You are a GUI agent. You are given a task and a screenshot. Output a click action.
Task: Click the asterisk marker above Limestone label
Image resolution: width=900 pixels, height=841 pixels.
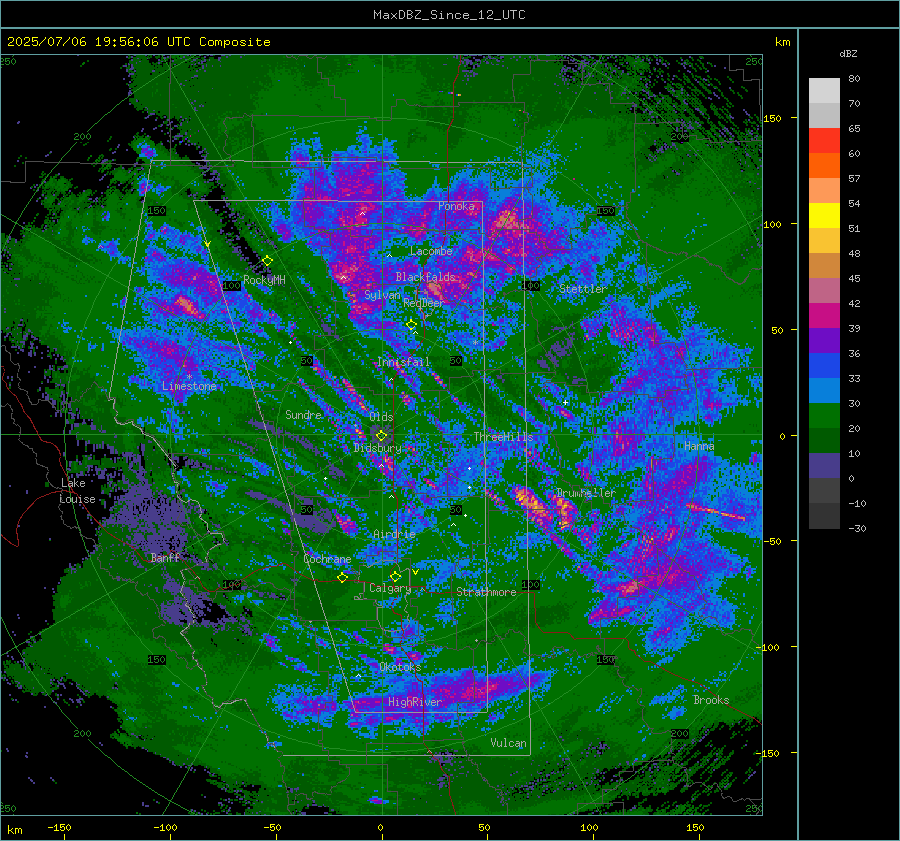(x=189, y=377)
